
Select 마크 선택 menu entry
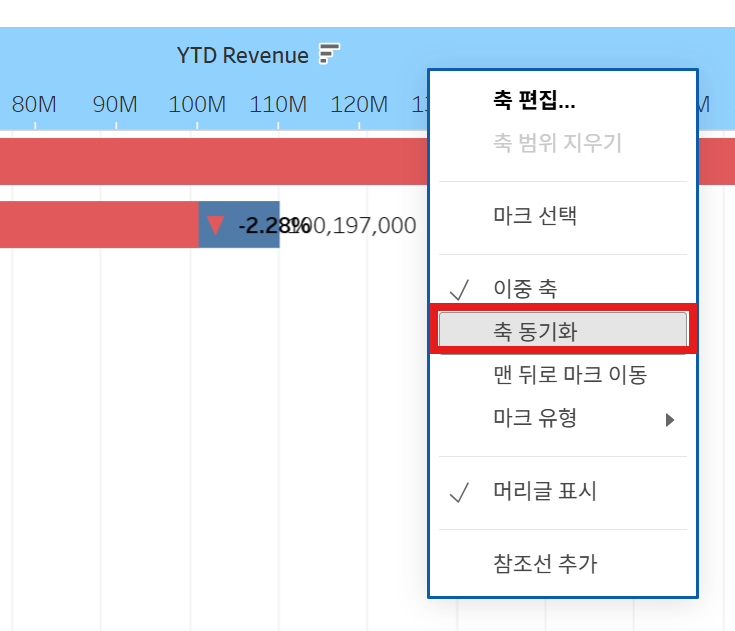click(x=535, y=216)
